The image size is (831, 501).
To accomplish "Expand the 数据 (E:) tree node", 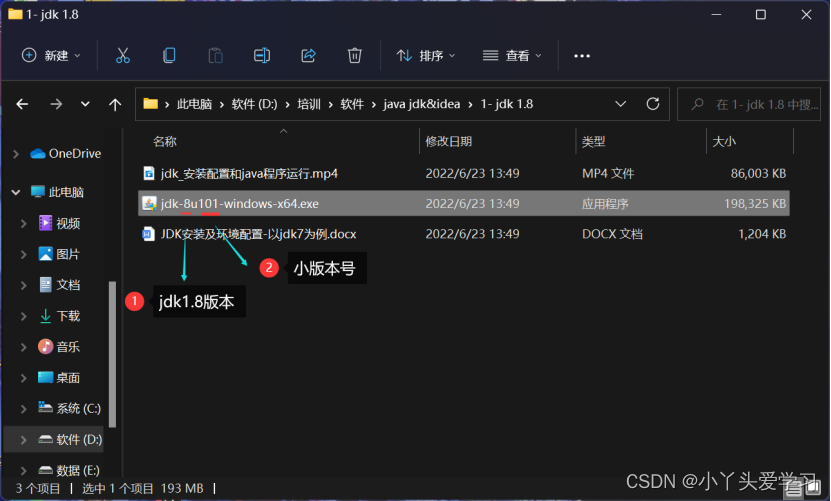I will point(23,471).
